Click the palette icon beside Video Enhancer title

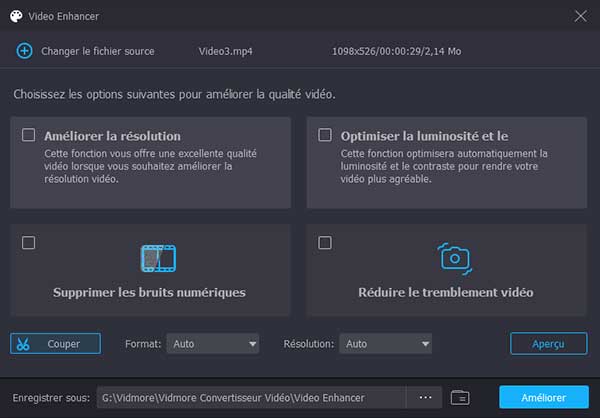pyautogui.click(x=16, y=16)
